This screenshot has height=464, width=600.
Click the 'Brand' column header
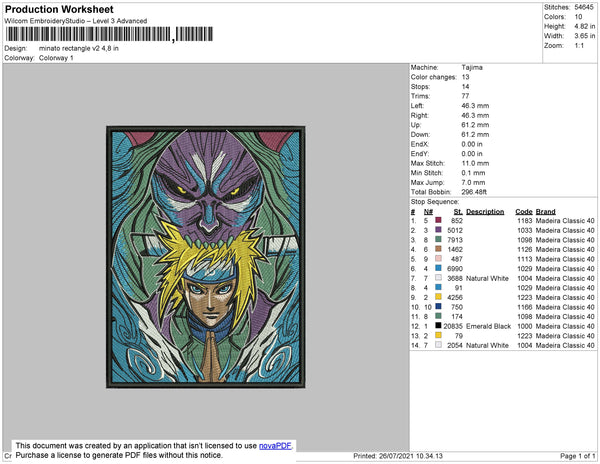click(x=545, y=212)
